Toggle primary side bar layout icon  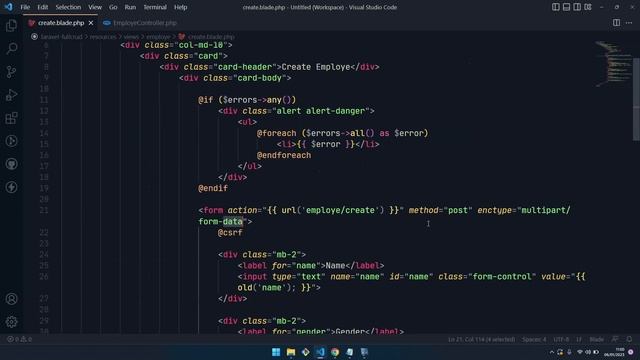(x=556, y=7)
